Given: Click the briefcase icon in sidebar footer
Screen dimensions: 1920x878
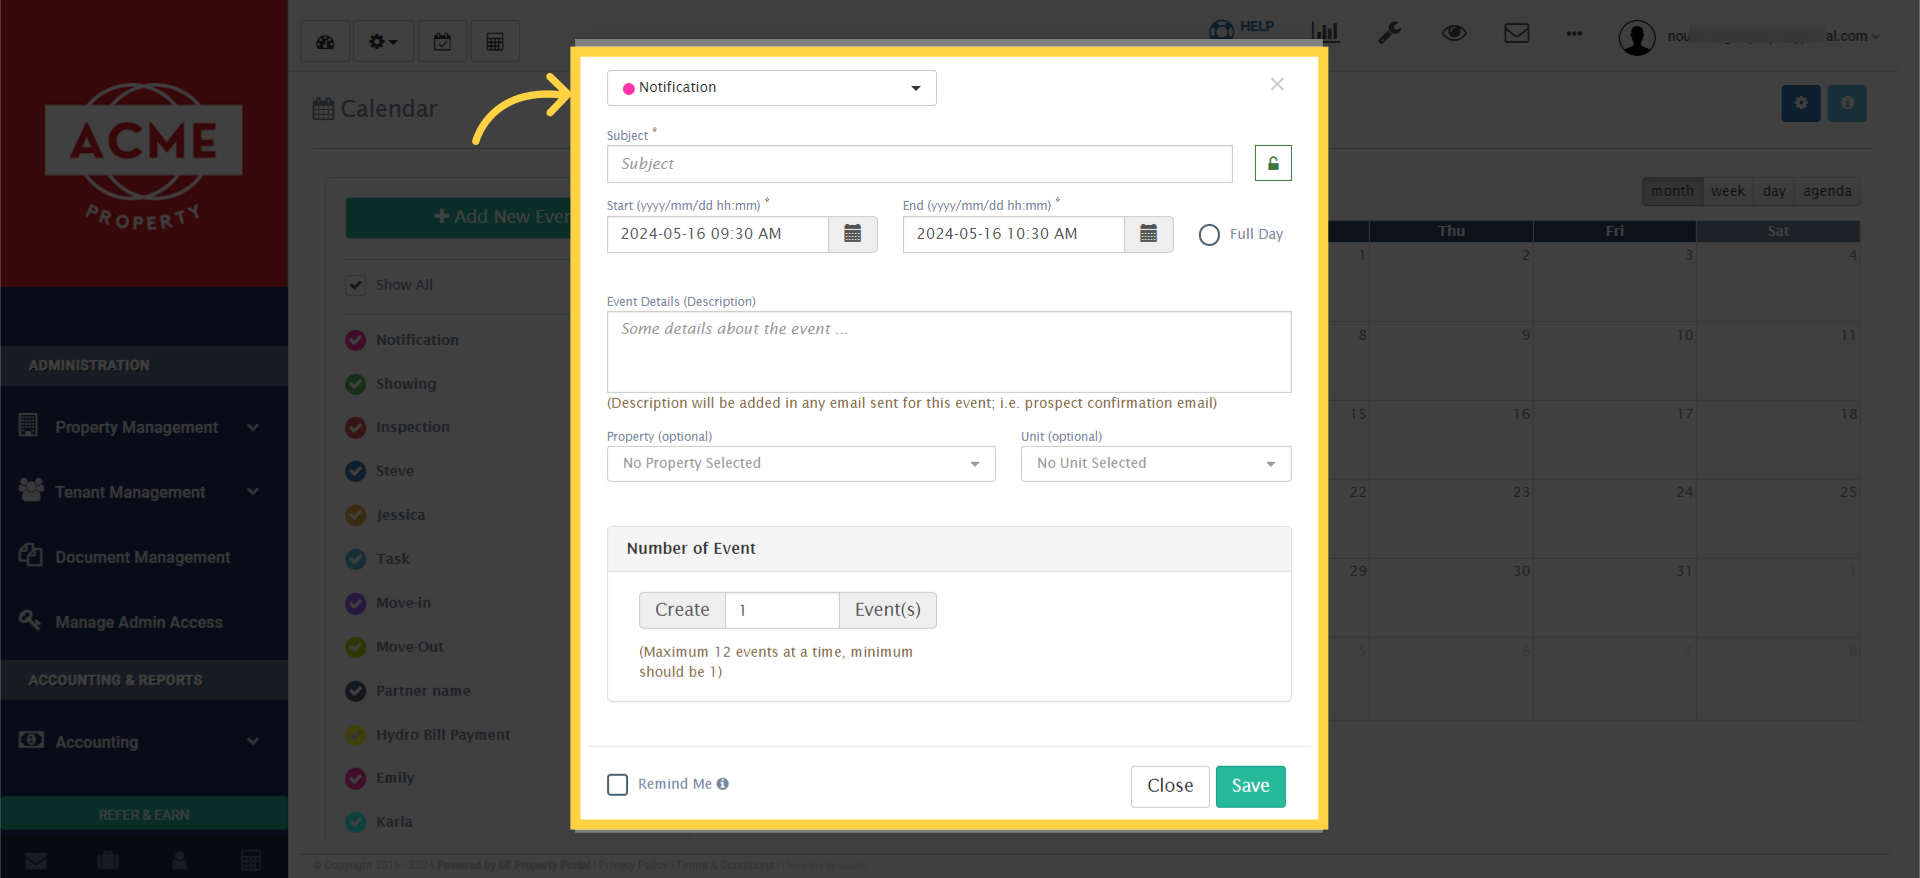Looking at the screenshot, I should click(108, 860).
